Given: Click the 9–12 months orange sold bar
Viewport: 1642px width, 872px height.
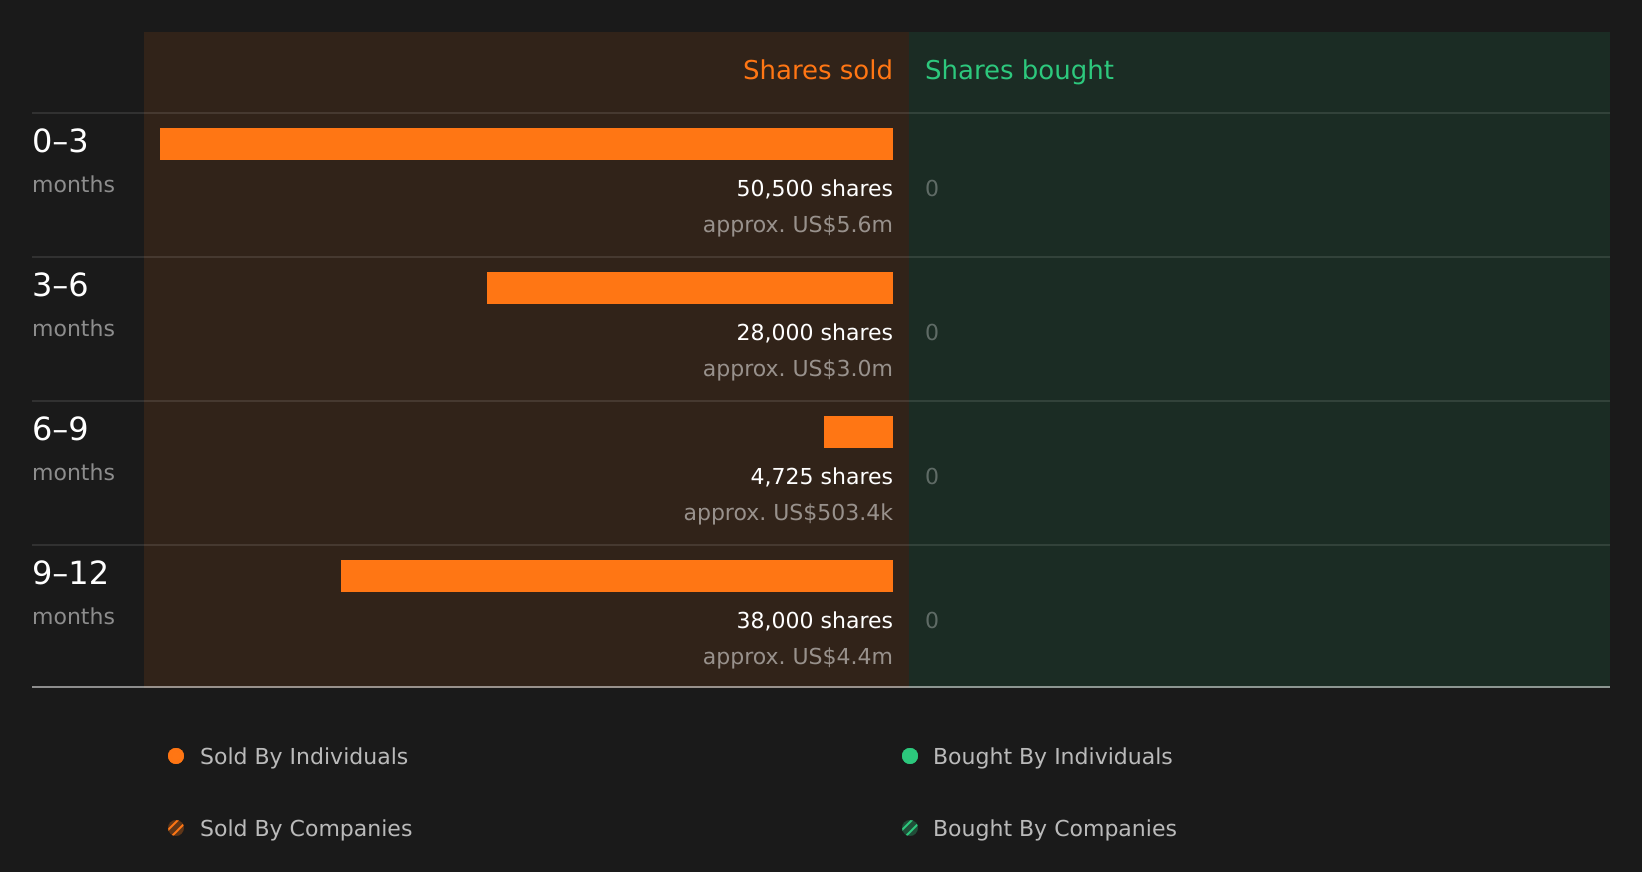Looking at the screenshot, I should click(x=617, y=576).
